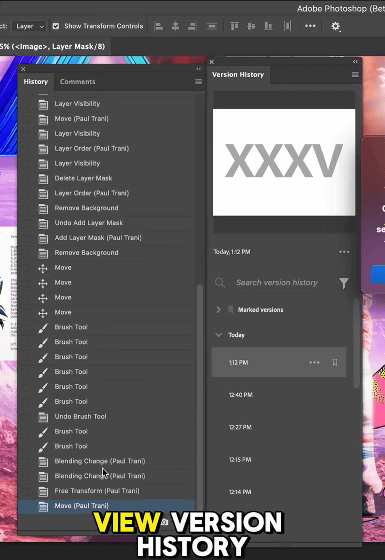
Task: Open the Version History panel hamburger menu
Action: pos(355,74)
